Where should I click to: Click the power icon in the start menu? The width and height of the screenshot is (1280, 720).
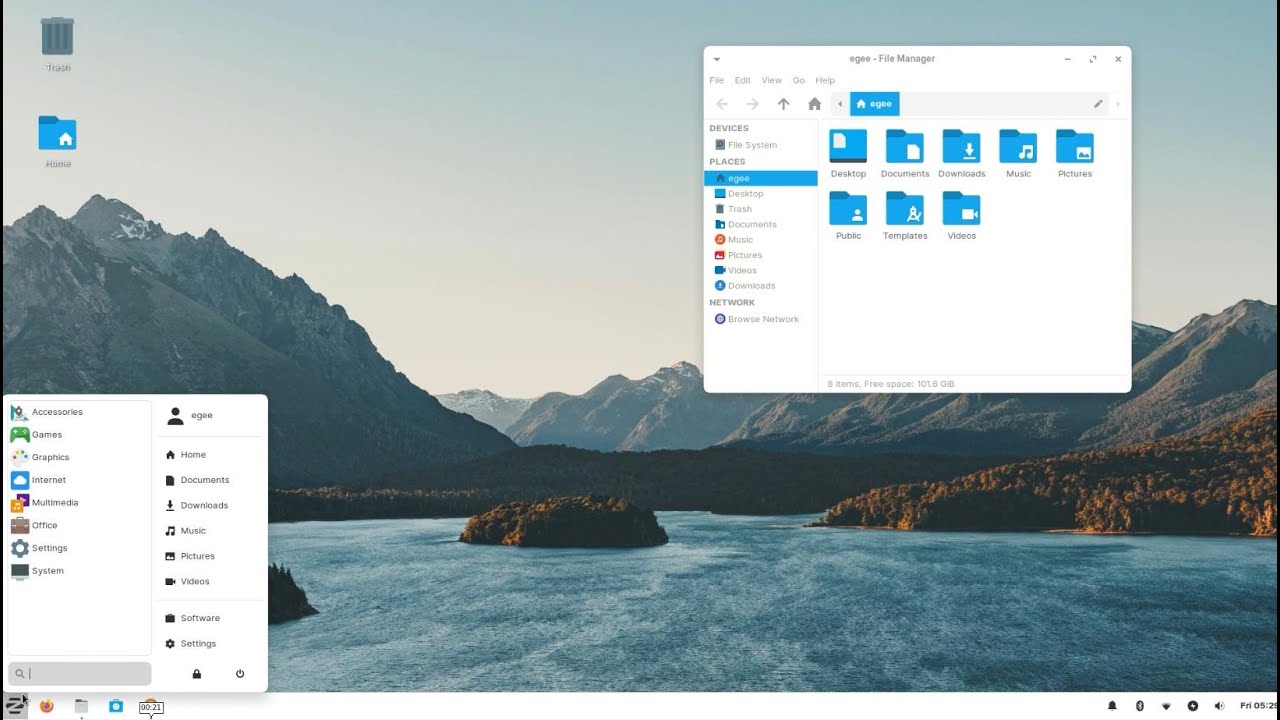pos(240,674)
